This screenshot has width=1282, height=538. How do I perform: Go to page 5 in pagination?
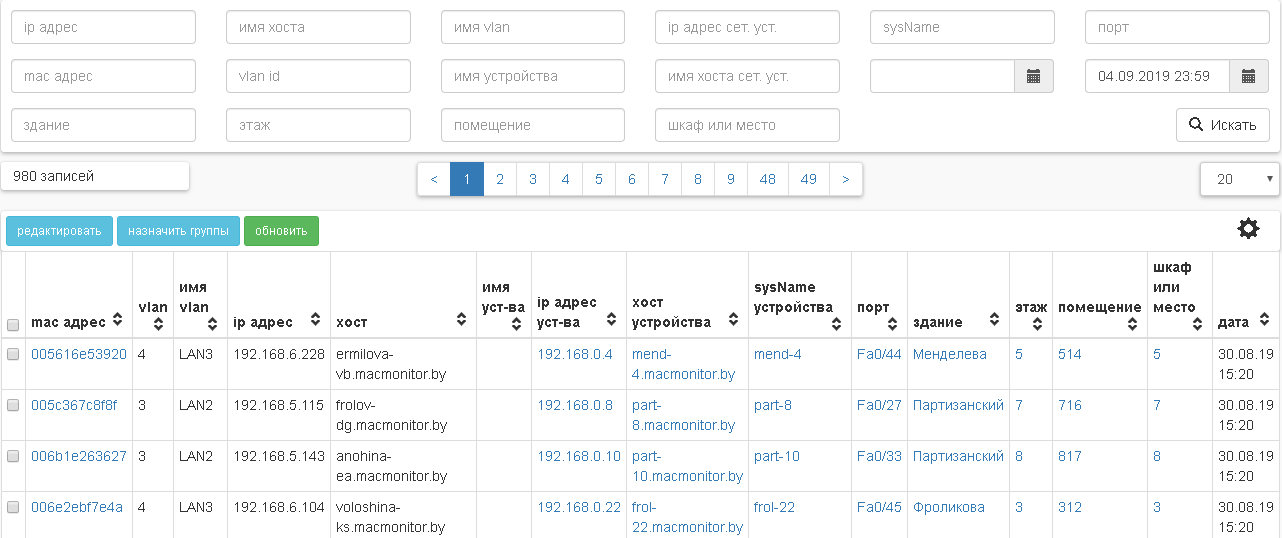(598, 179)
